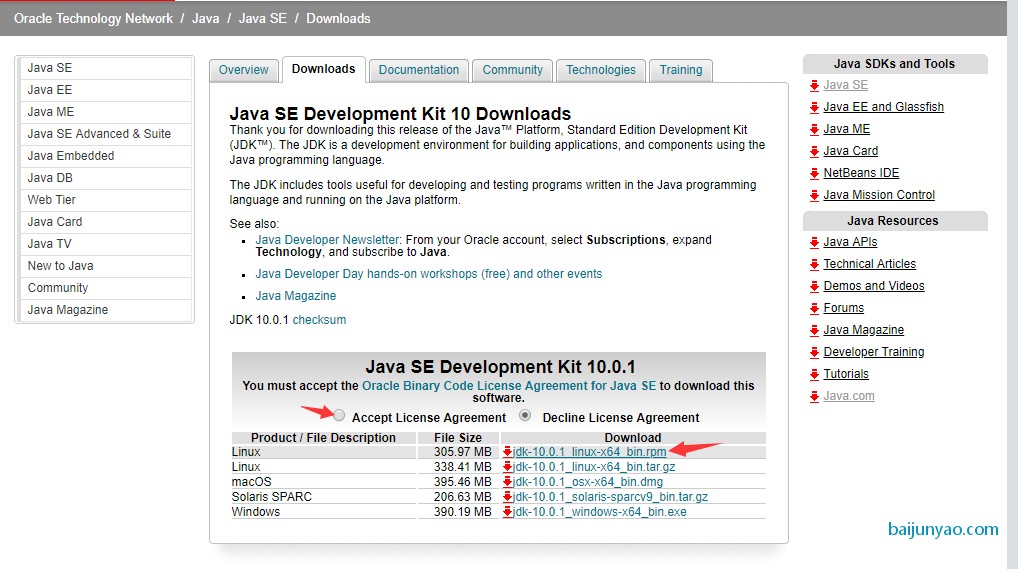Click the download icon for solaris-sparcv9_bin.tar.gz
The height and width of the screenshot is (569, 1018).
508,496
